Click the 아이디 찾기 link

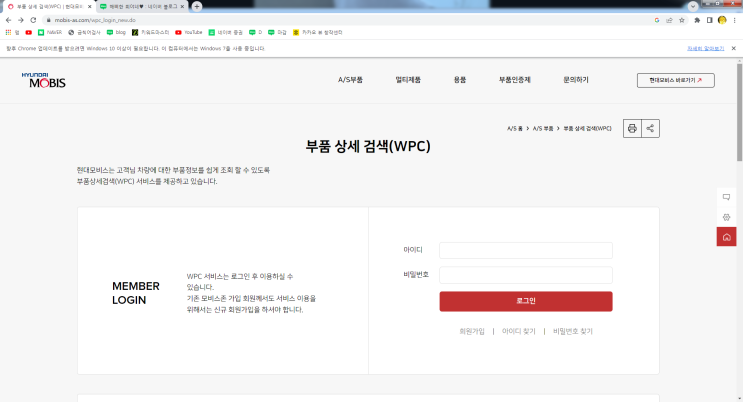click(518, 331)
